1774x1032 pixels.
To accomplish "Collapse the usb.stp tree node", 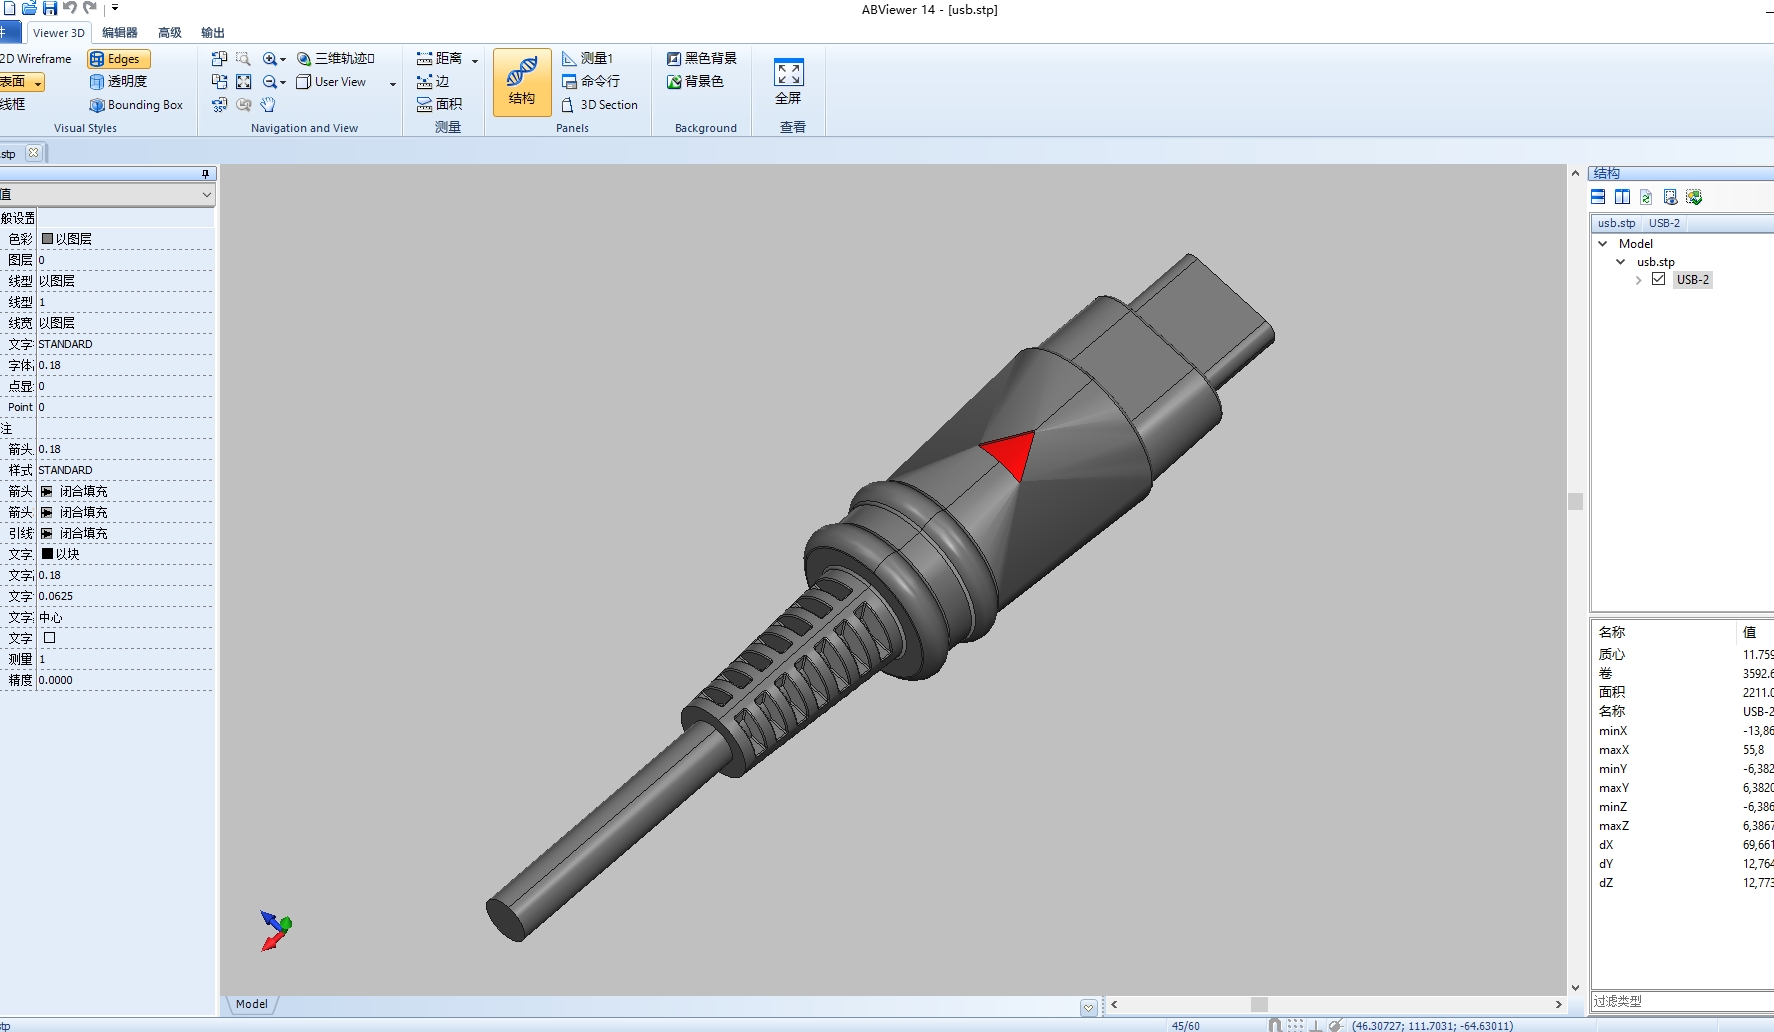I will 1621,262.
